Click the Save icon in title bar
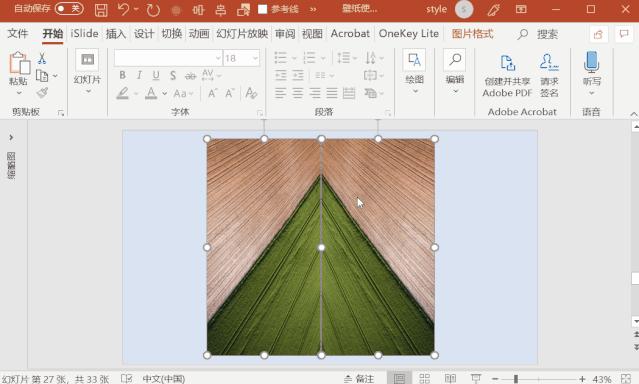 point(101,9)
